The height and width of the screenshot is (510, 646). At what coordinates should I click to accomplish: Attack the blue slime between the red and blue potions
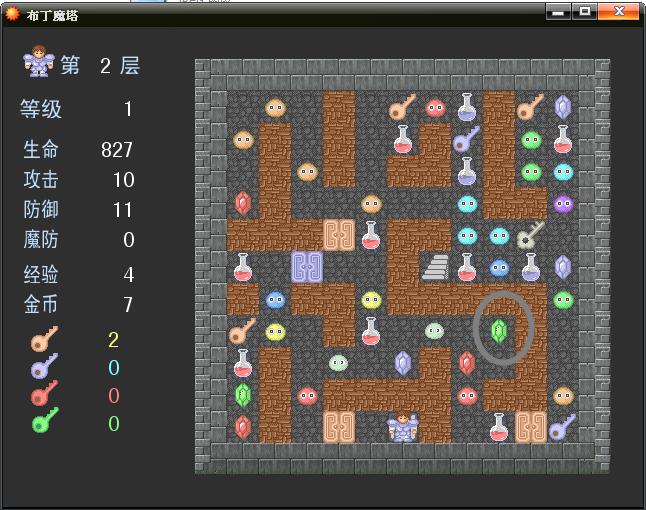(499, 268)
